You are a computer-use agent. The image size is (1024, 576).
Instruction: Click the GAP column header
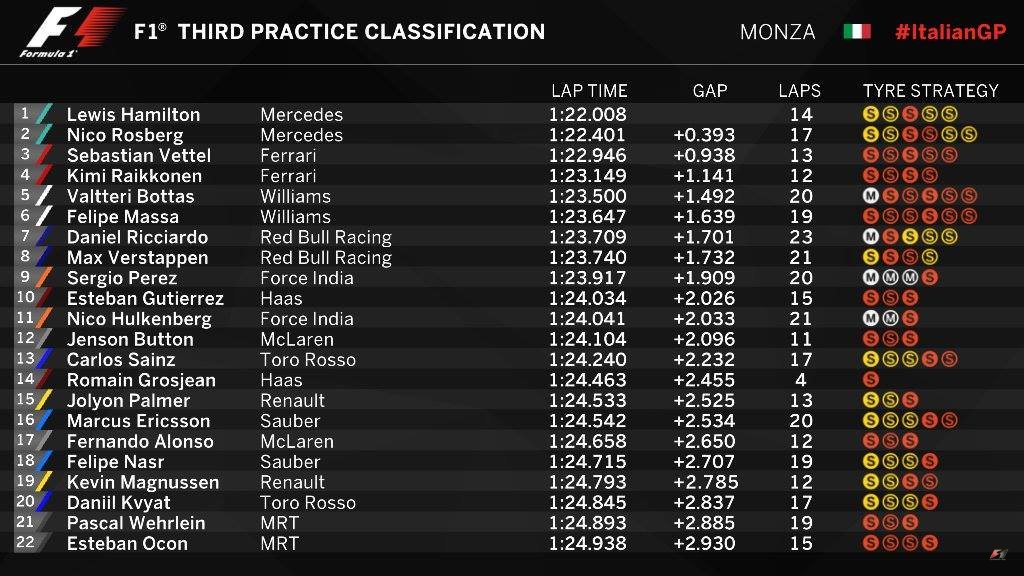(710, 91)
